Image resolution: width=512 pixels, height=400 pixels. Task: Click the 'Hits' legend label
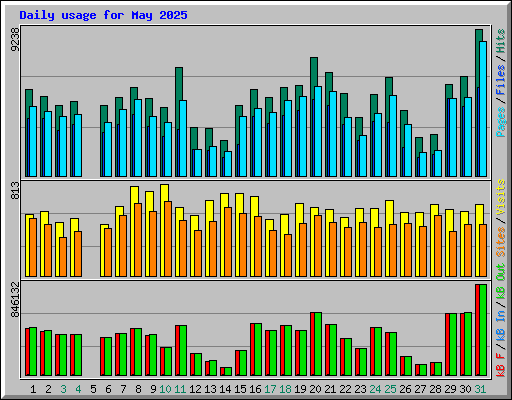coord(501,41)
